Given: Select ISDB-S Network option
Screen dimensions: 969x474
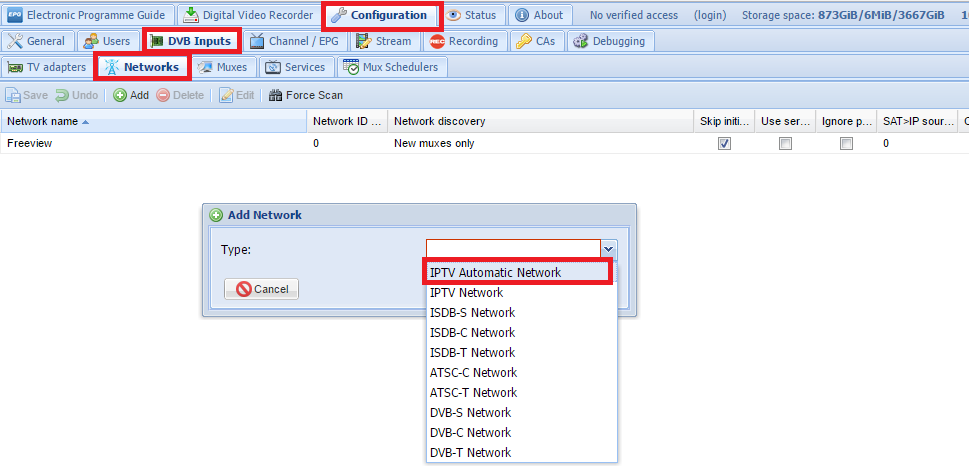Looking at the screenshot, I should pos(522,313).
